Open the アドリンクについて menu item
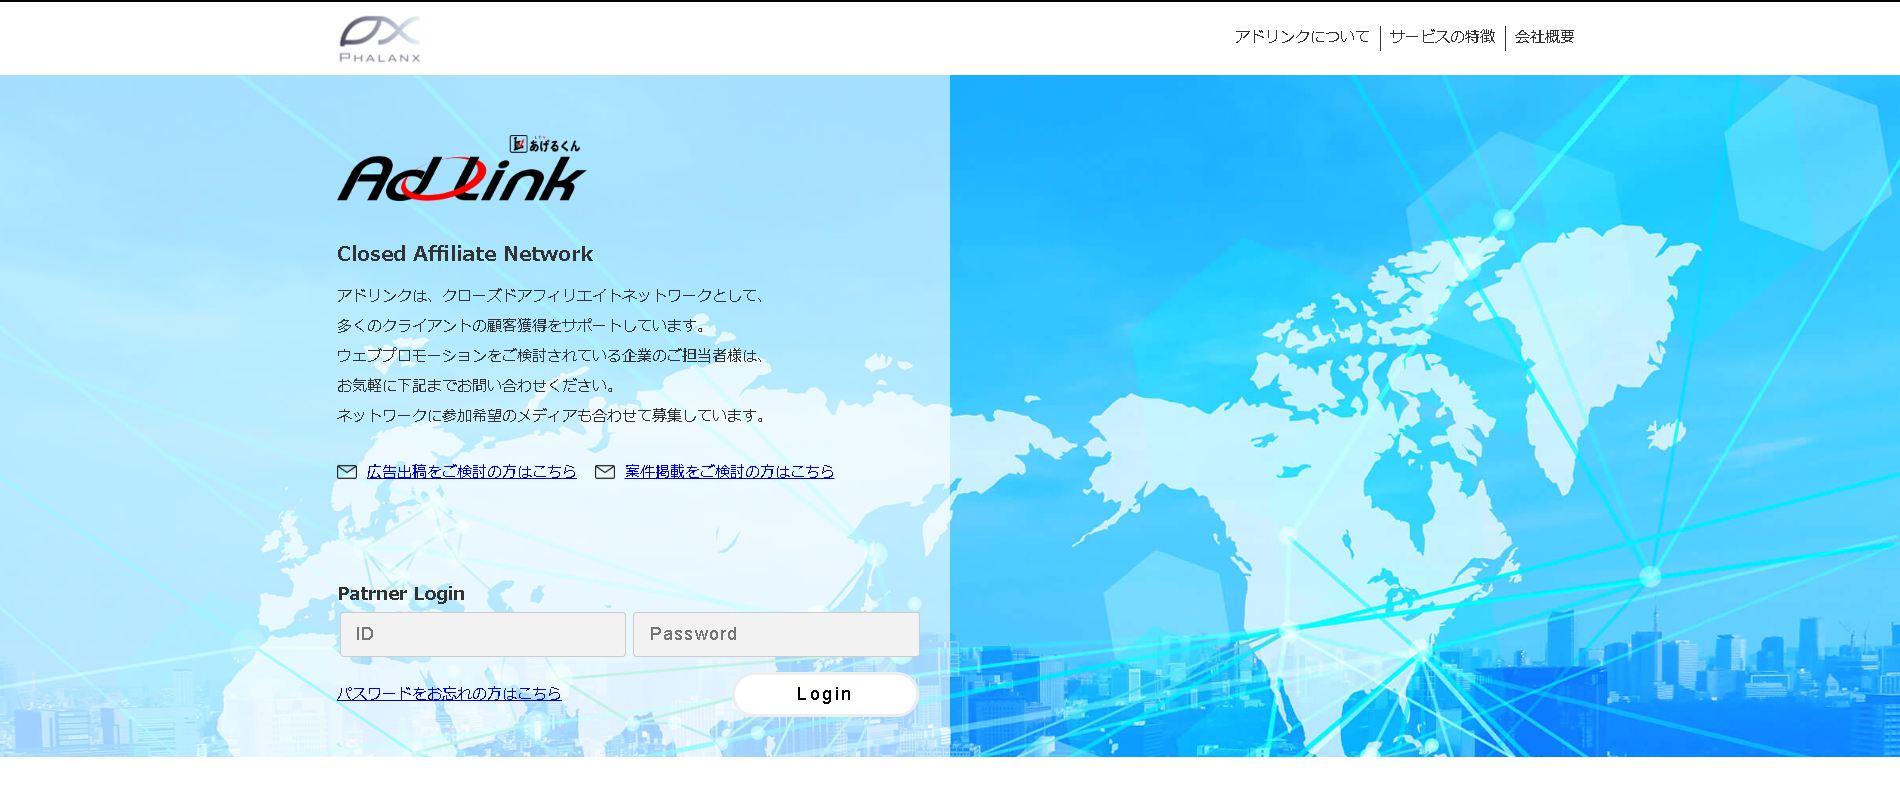The height and width of the screenshot is (797, 1900). tap(1301, 36)
